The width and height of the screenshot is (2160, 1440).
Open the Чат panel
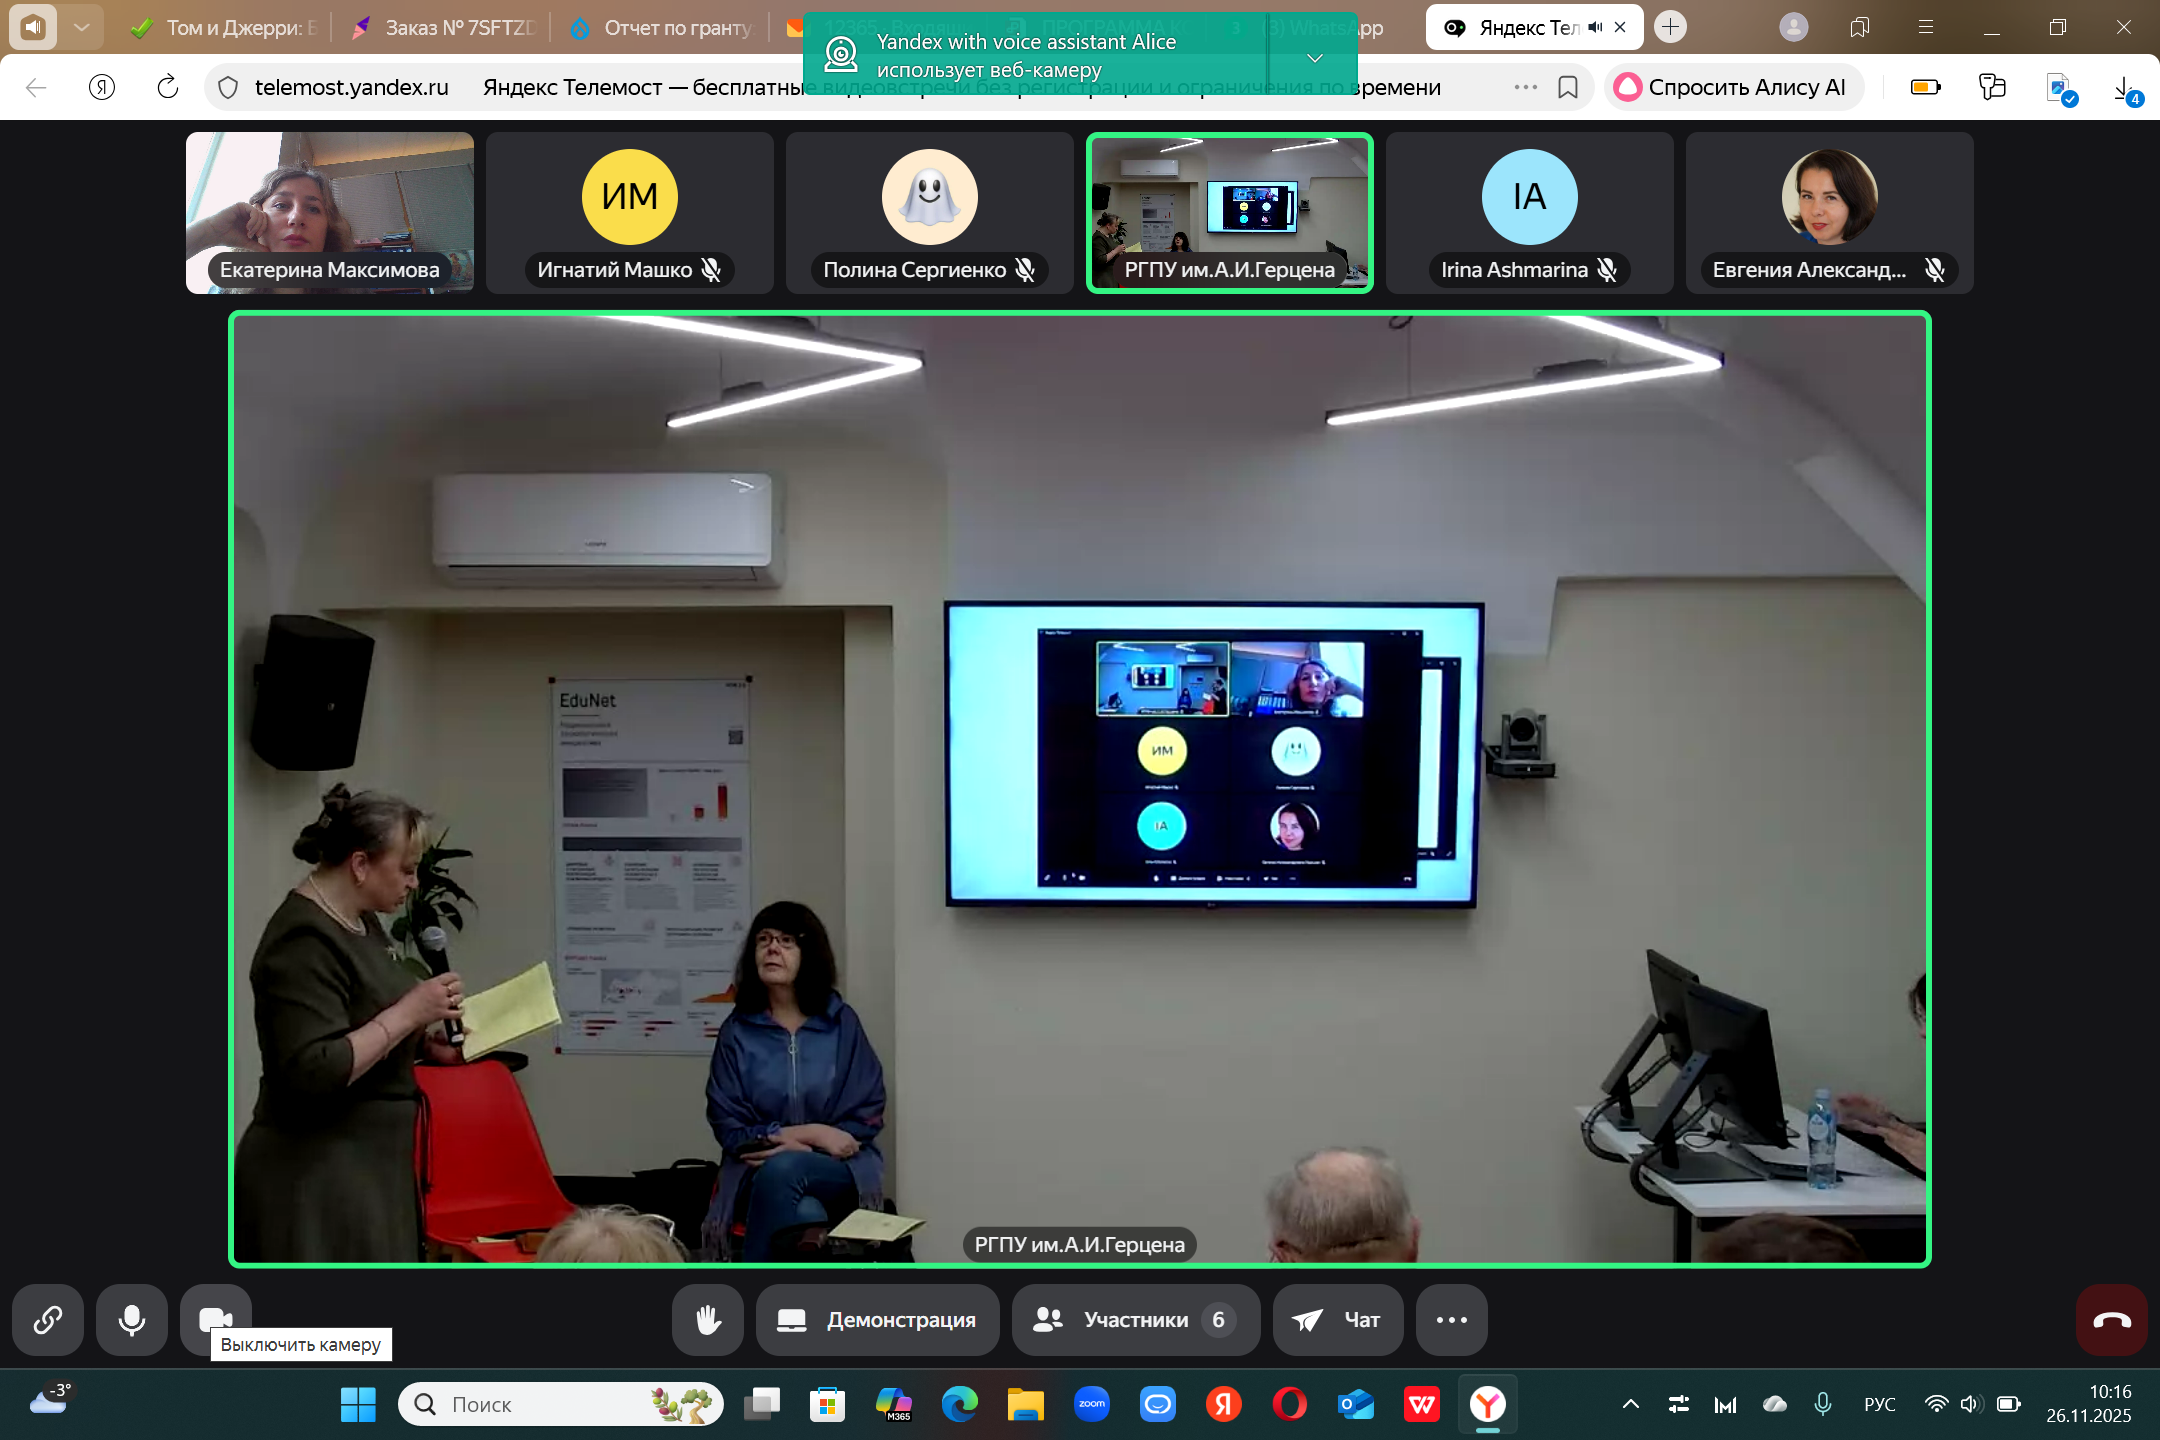(x=1337, y=1320)
